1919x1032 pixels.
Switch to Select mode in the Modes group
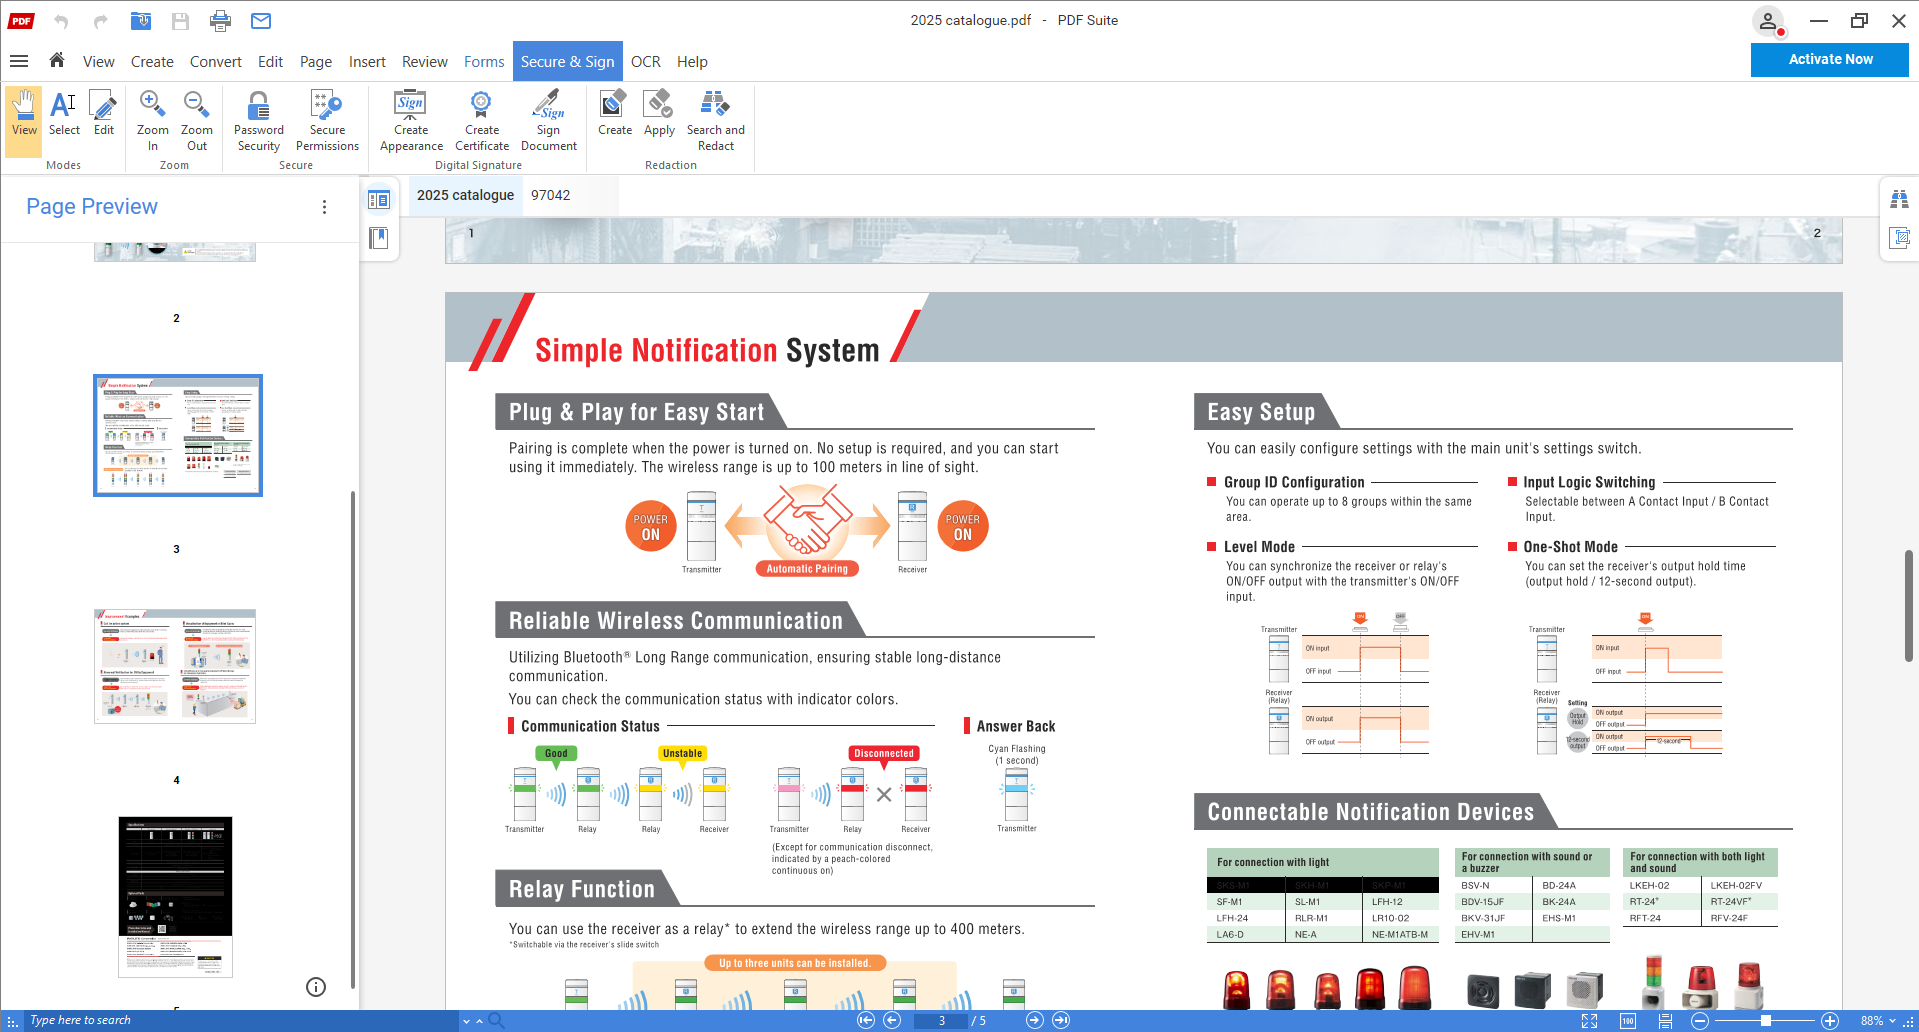(63, 117)
